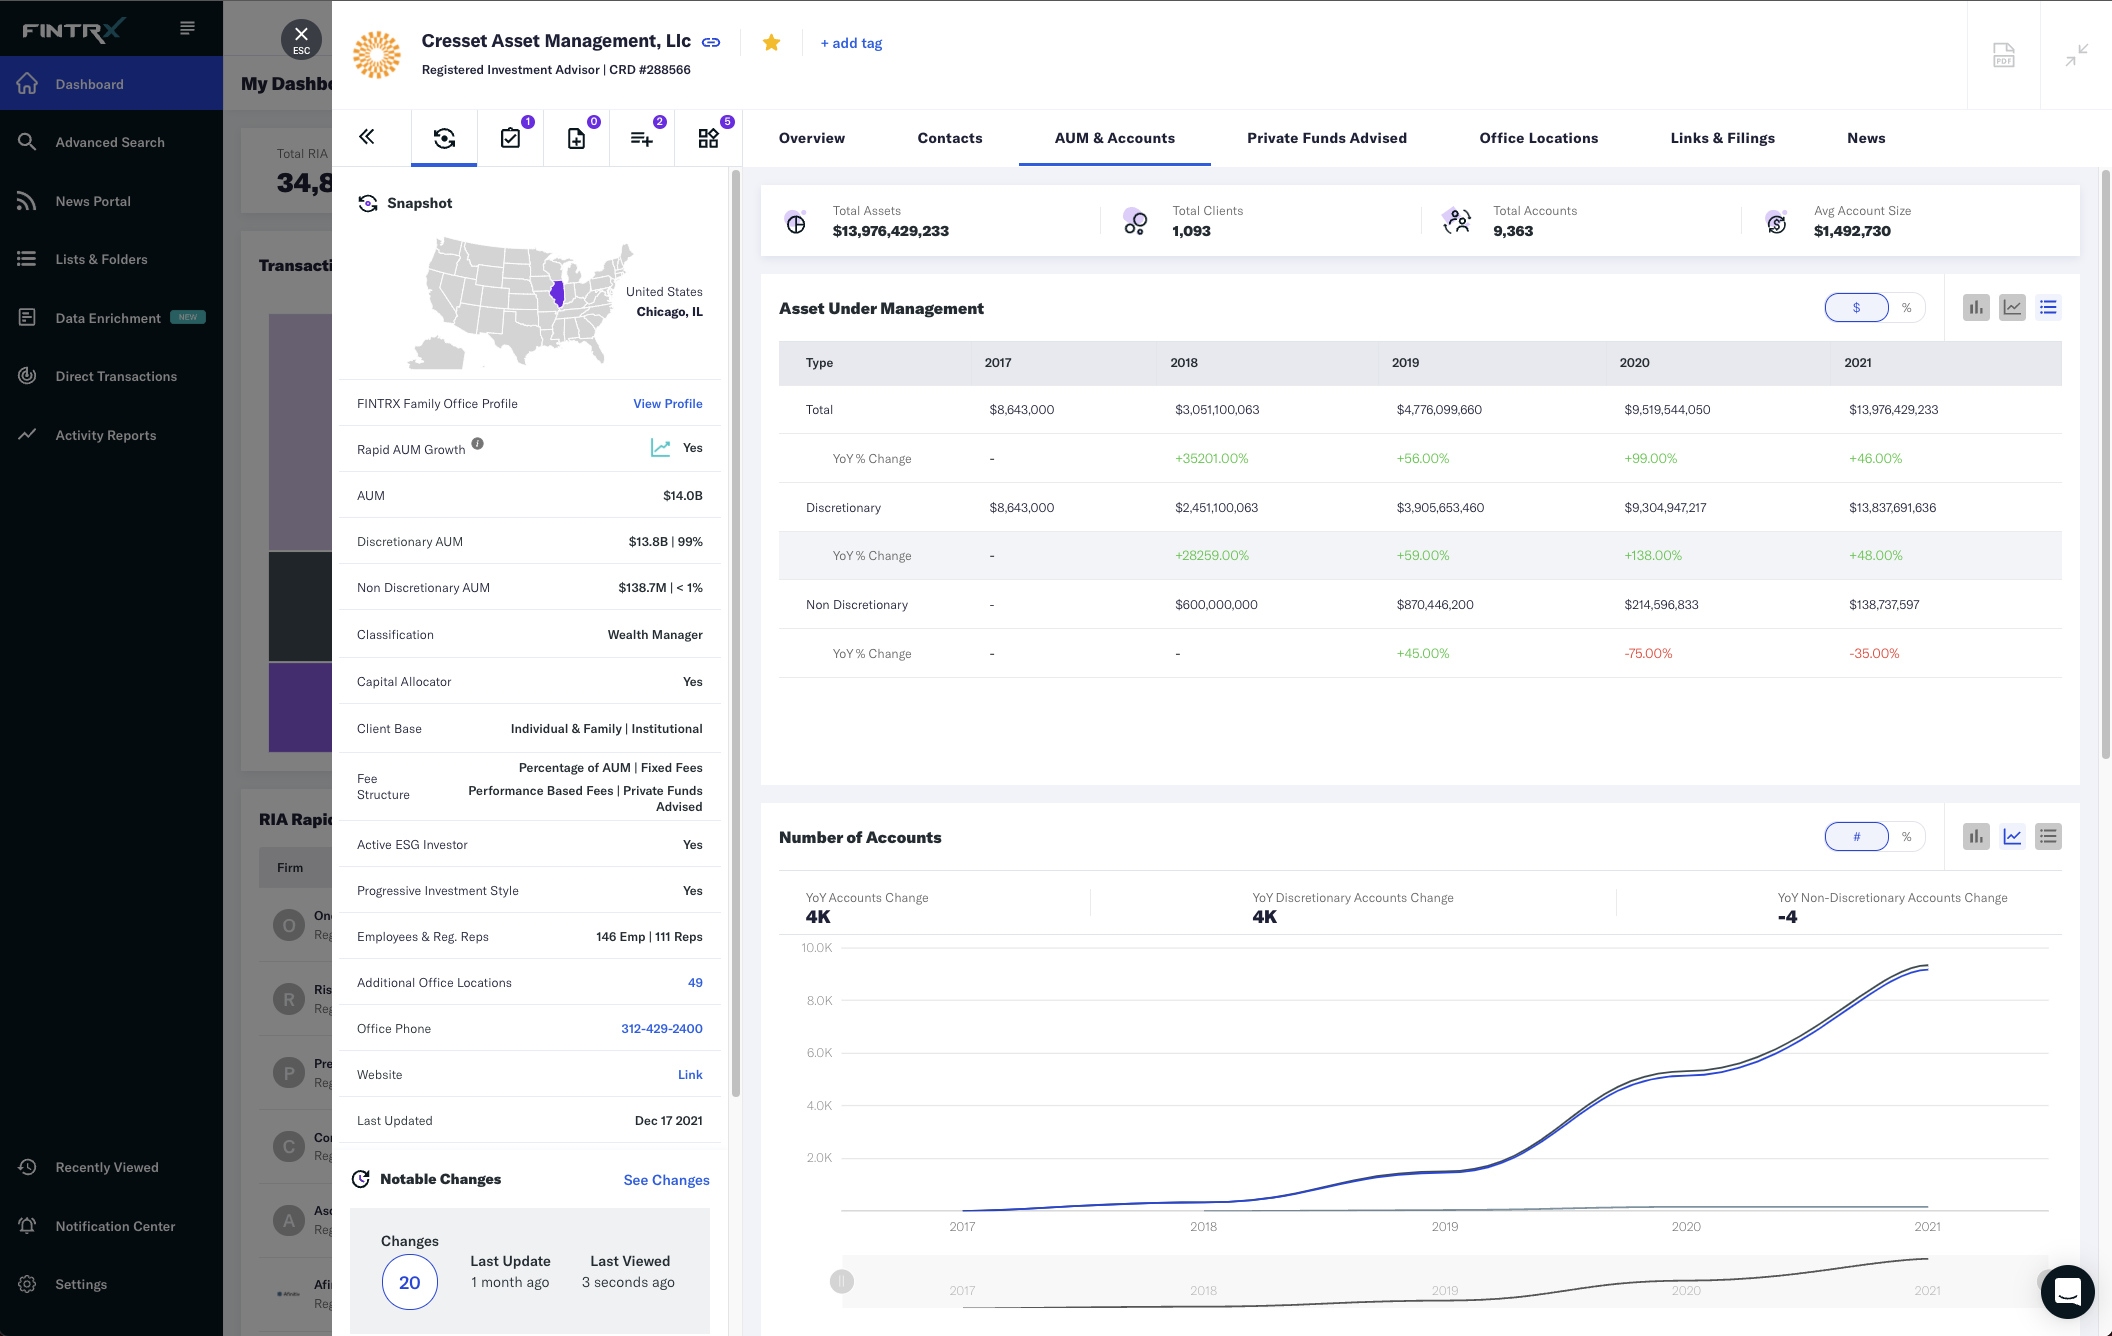Viewport: 2112px width, 1336px height.
Task: Click the US map Illinois highlight
Action: click(x=558, y=293)
